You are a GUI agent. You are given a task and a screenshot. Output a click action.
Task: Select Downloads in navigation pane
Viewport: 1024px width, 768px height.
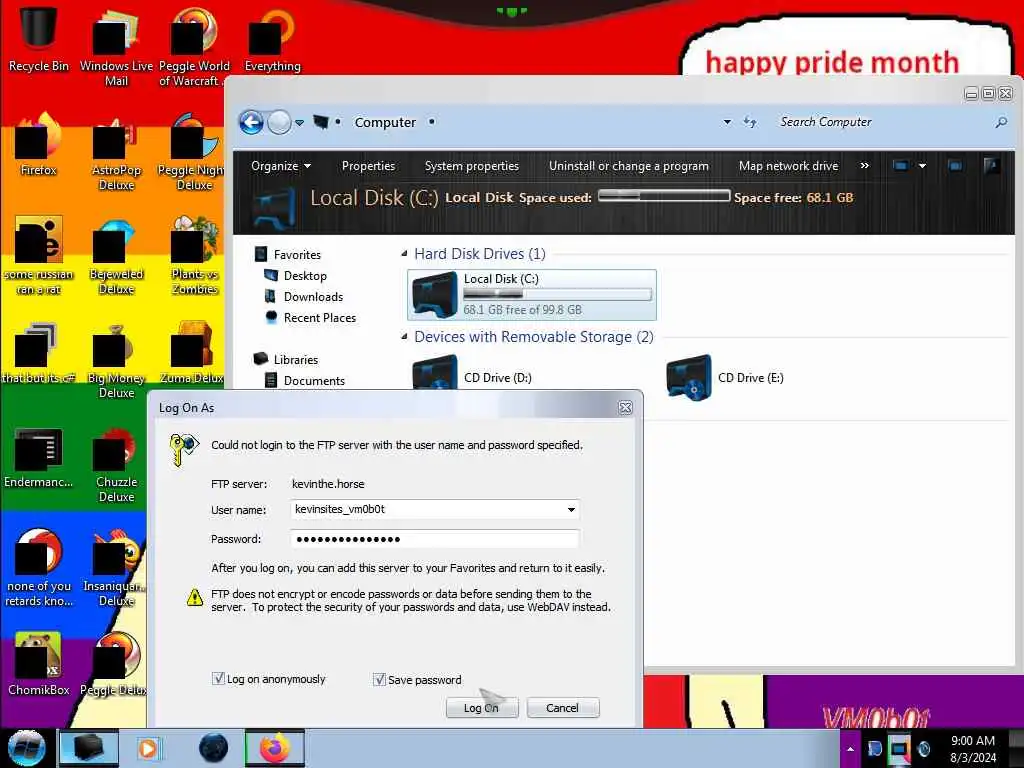(304, 296)
